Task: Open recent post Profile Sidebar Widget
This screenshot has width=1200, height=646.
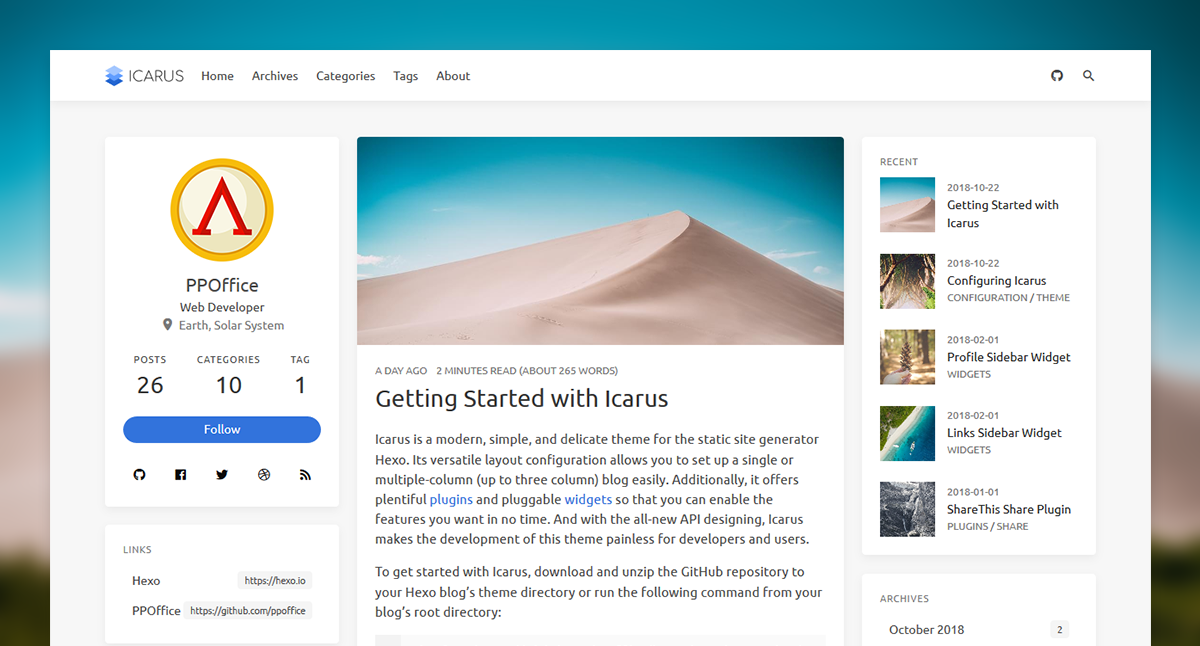Action: point(1009,357)
